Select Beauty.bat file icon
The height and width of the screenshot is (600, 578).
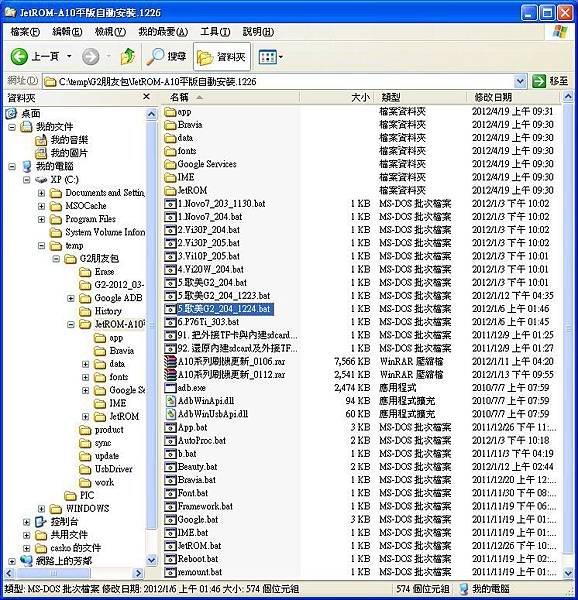pyautogui.click(x=170, y=467)
